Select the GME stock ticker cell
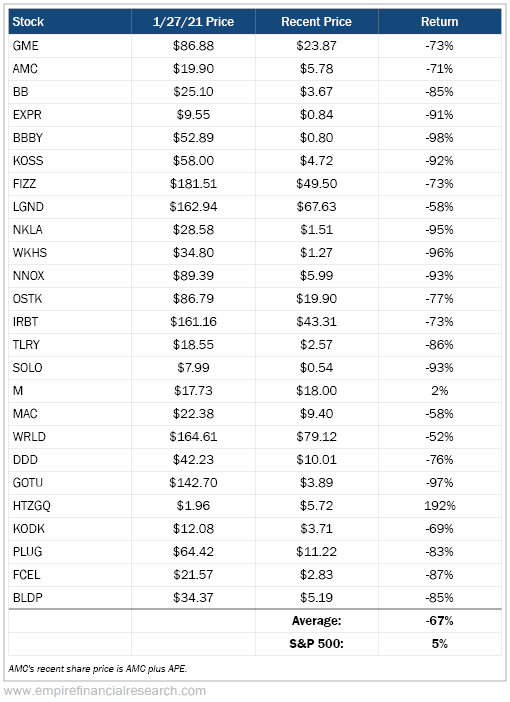Image resolution: width=510 pixels, height=702 pixels. tap(70, 46)
